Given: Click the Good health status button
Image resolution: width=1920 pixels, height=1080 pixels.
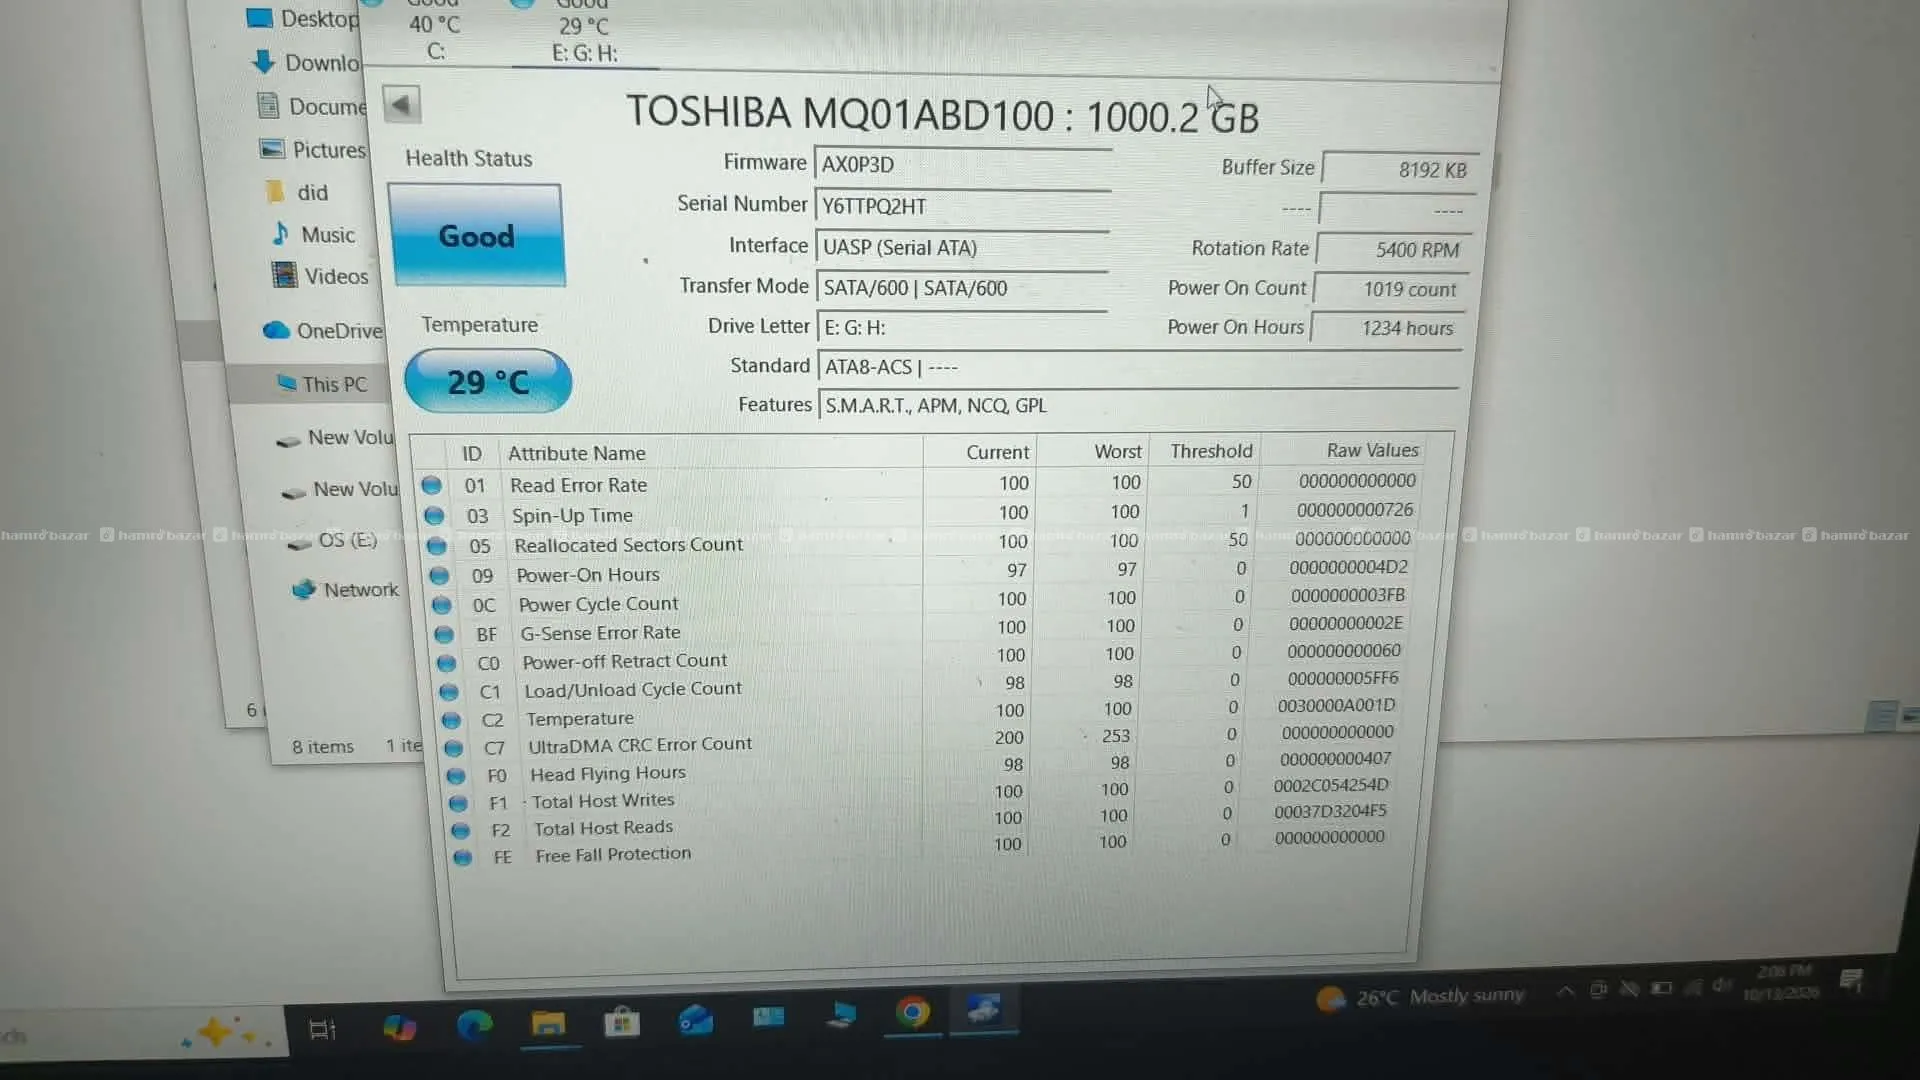Looking at the screenshot, I should click(476, 236).
